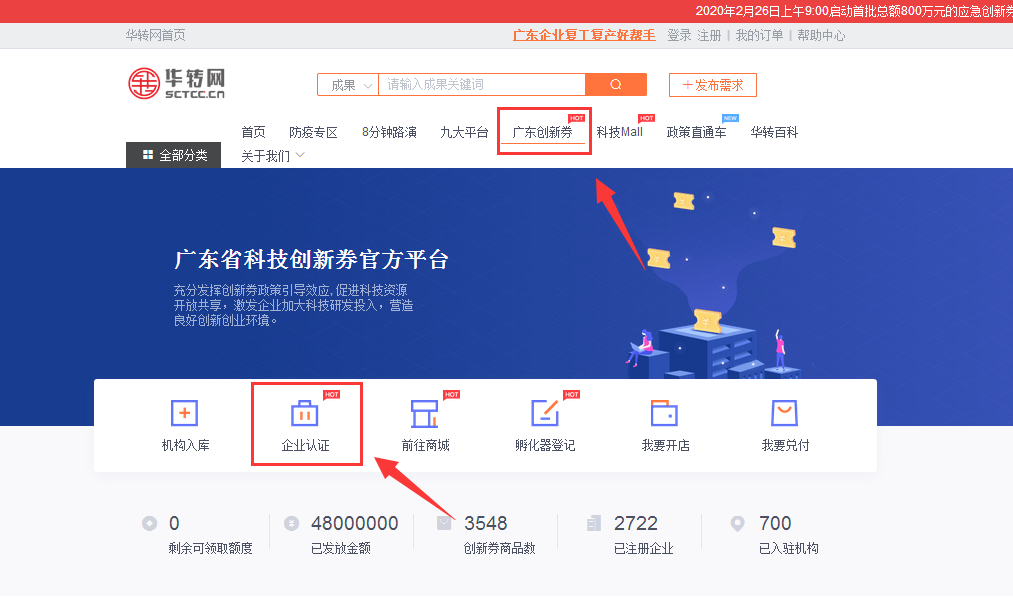This screenshot has width=1013, height=606.
Task: Click the 登录 link
Action: 679,35
